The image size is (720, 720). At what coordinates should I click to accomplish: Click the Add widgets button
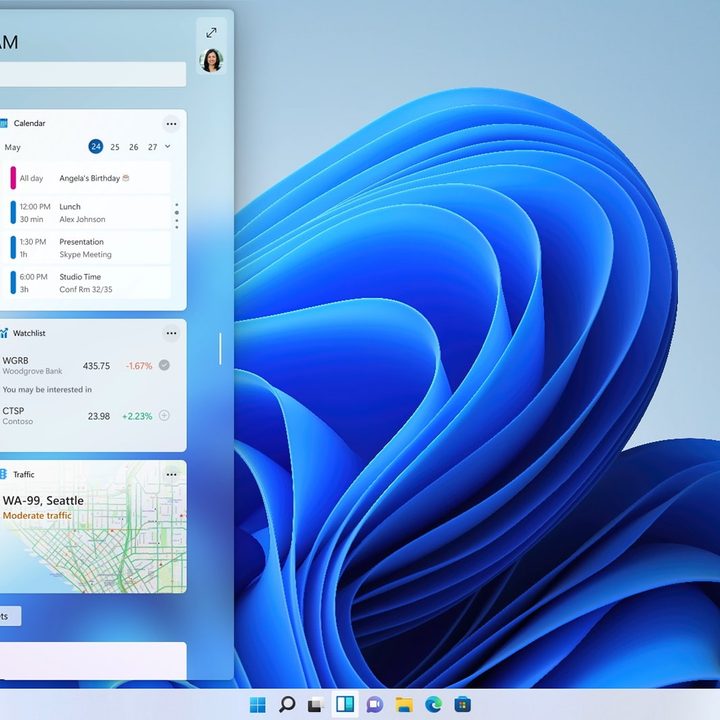pyautogui.click(x=10, y=616)
